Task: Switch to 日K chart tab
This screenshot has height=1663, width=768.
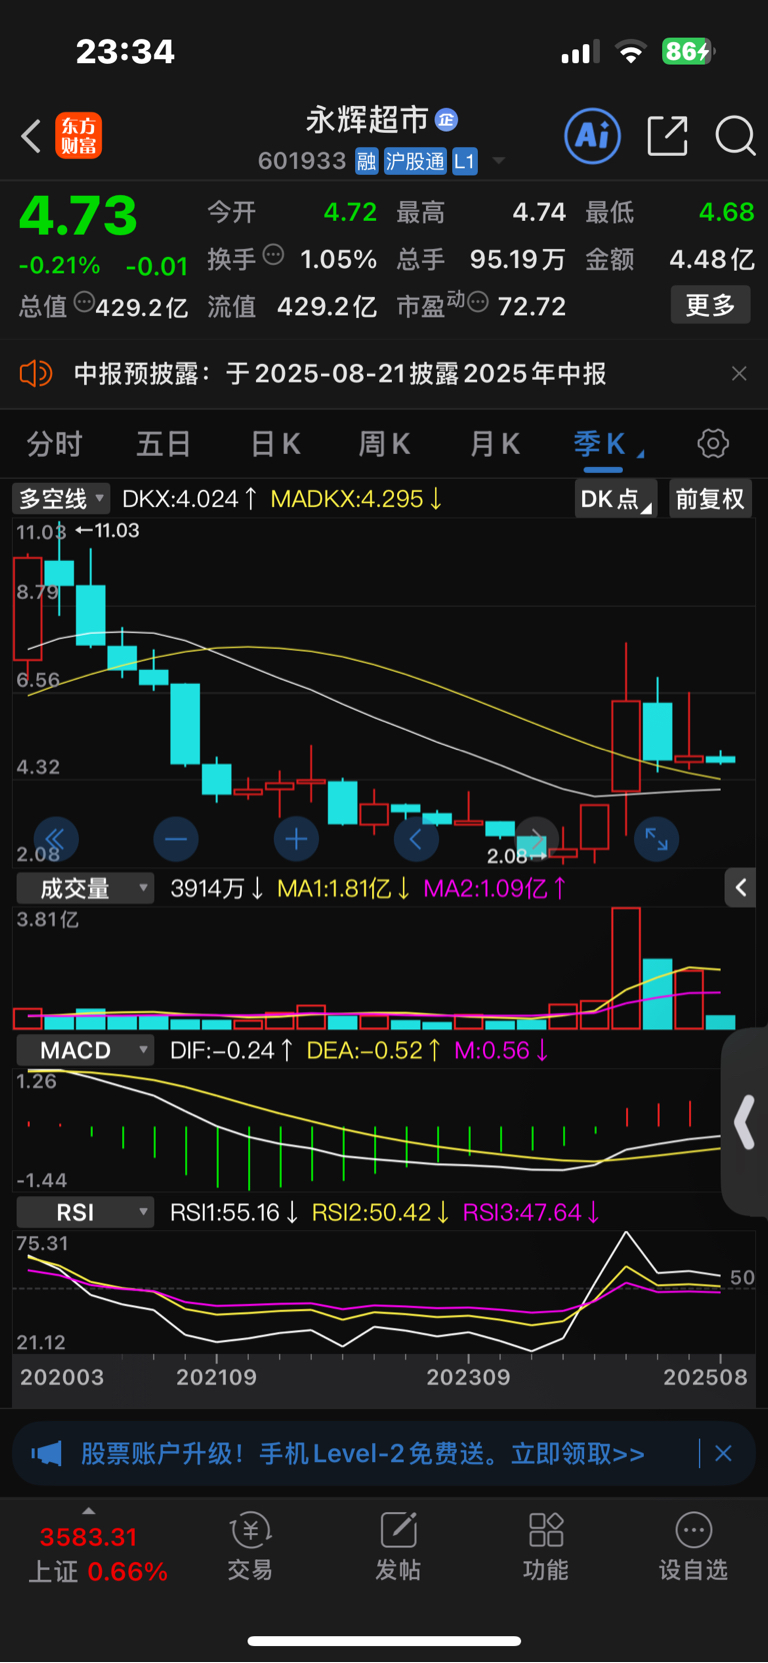Action: (275, 444)
